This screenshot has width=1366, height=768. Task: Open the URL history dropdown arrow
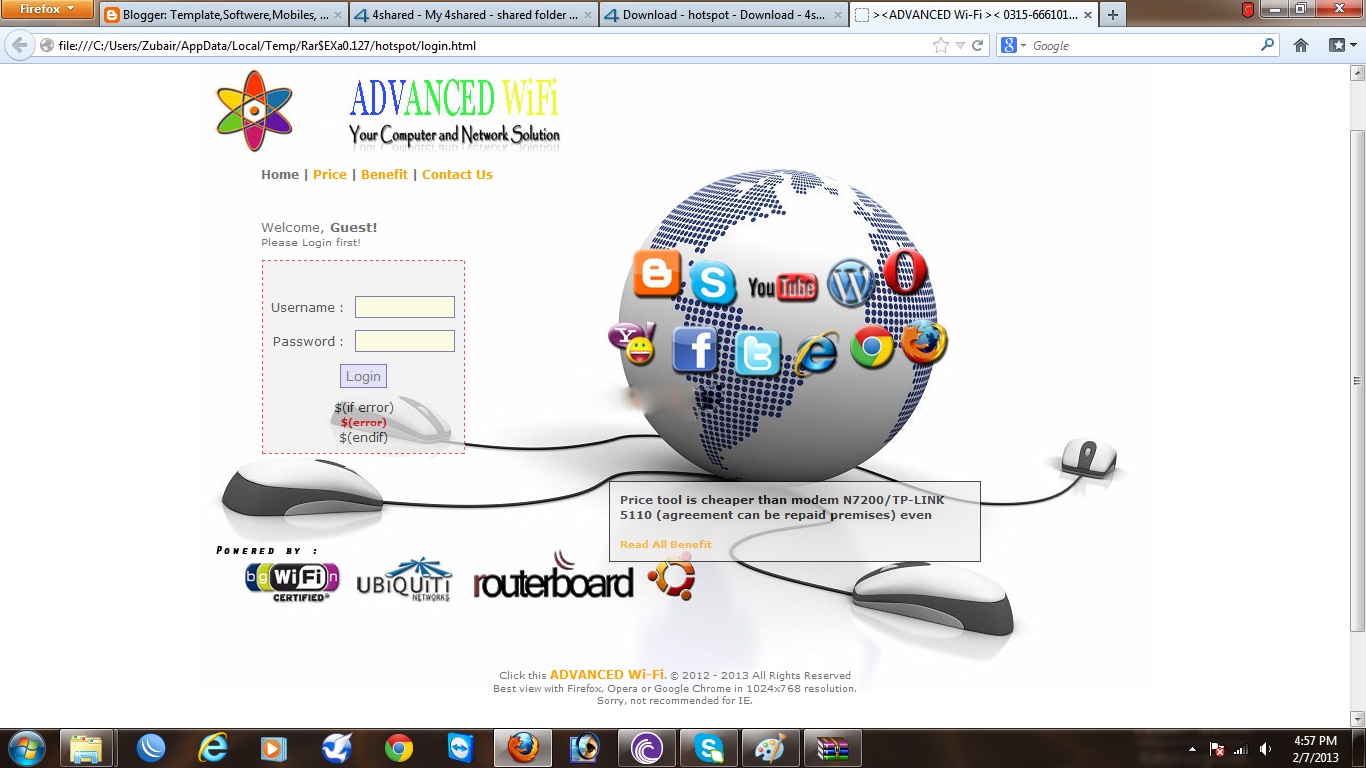click(x=960, y=45)
